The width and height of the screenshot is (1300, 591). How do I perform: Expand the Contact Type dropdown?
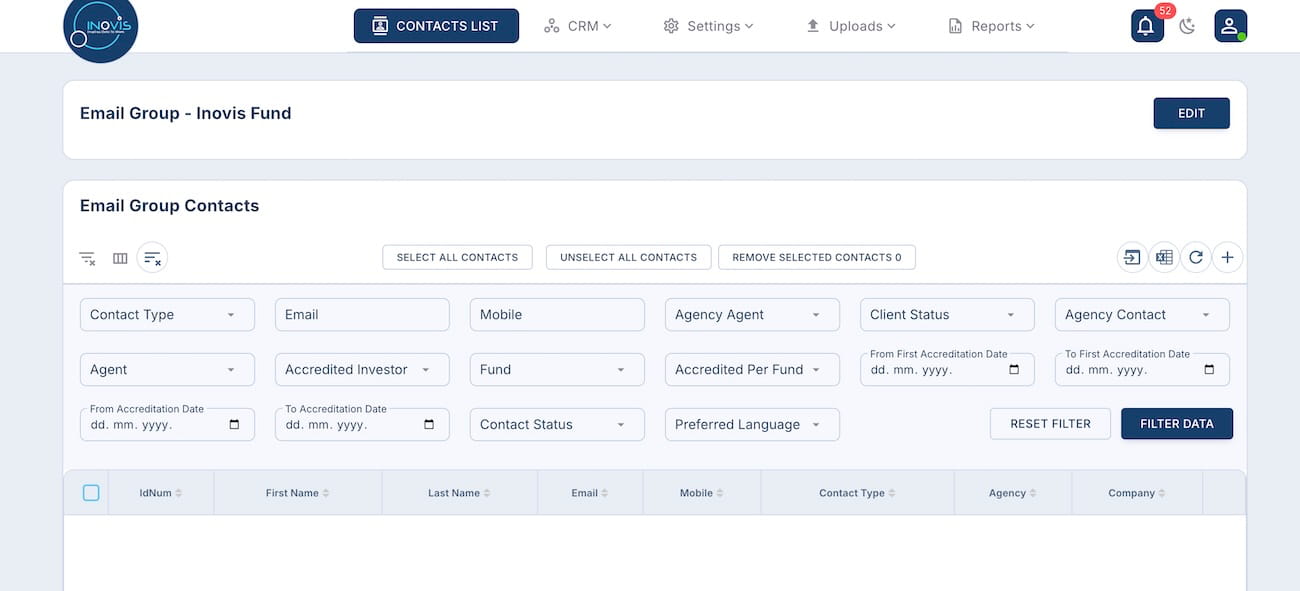[x=167, y=315]
